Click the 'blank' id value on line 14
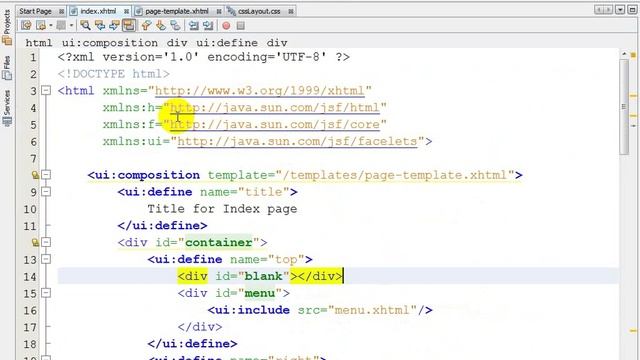 coord(263,276)
